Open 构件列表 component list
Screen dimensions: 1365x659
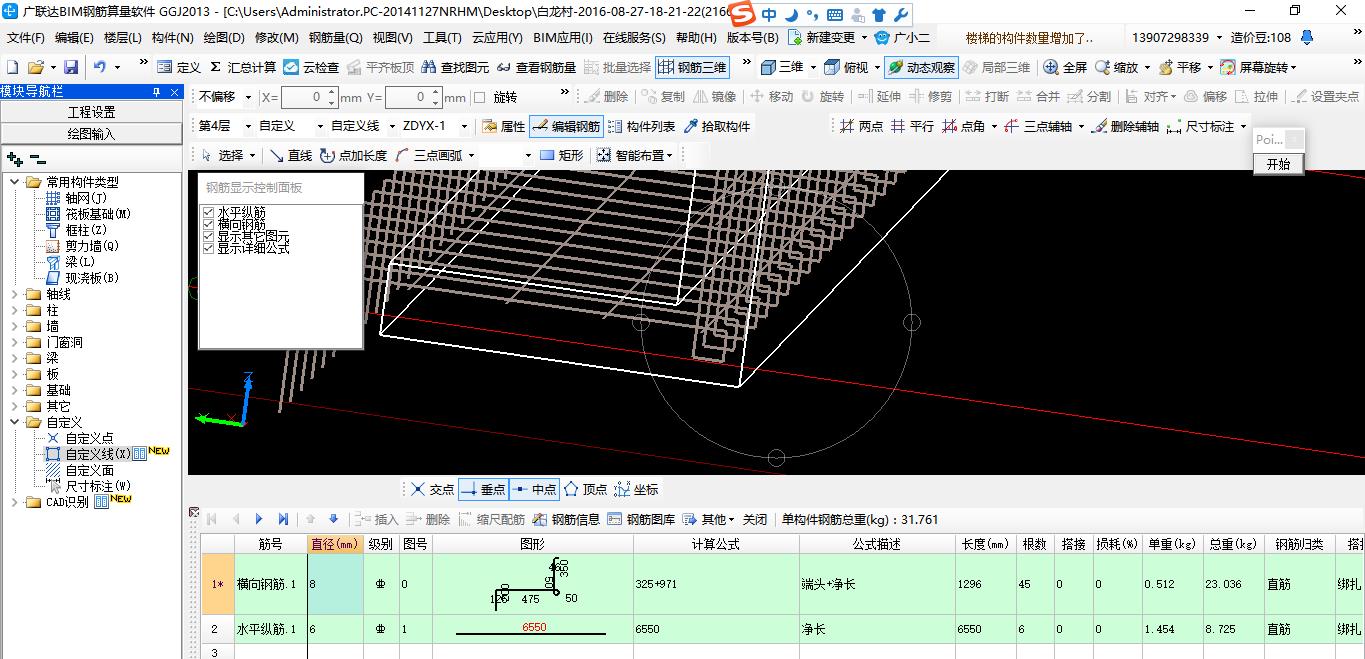[x=641, y=126]
